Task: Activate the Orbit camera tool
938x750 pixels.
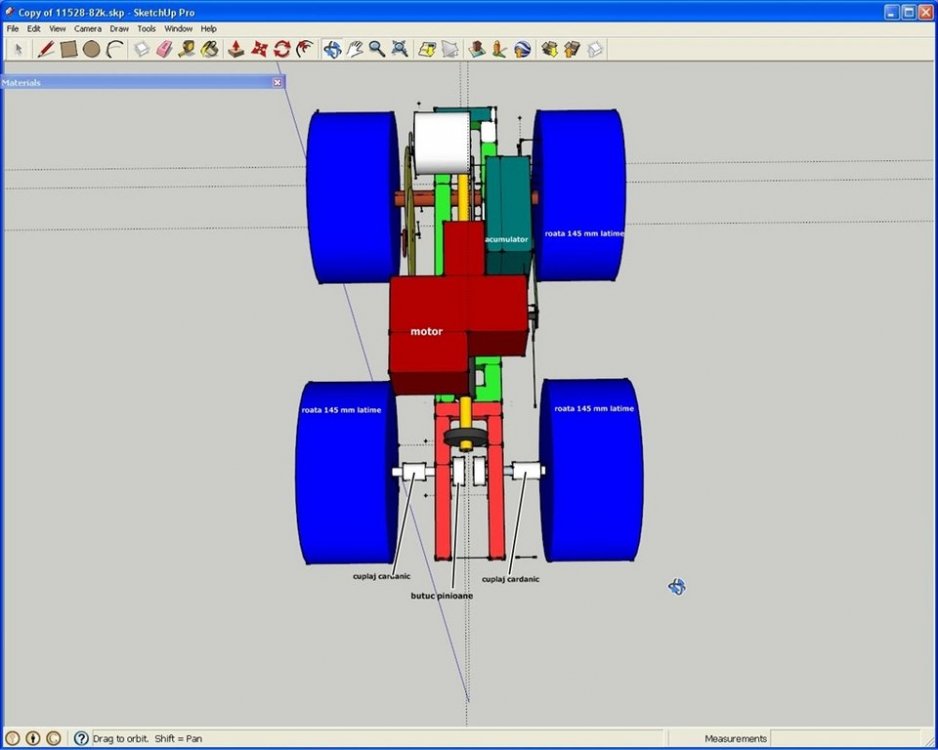Action: click(x=332, y=49)
